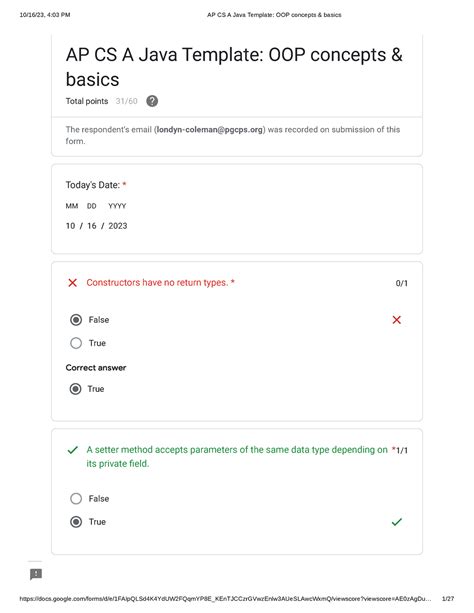Viewport: 474px width, 613px height.
Task: Click the Correct answer label
Action: point(96,367)
